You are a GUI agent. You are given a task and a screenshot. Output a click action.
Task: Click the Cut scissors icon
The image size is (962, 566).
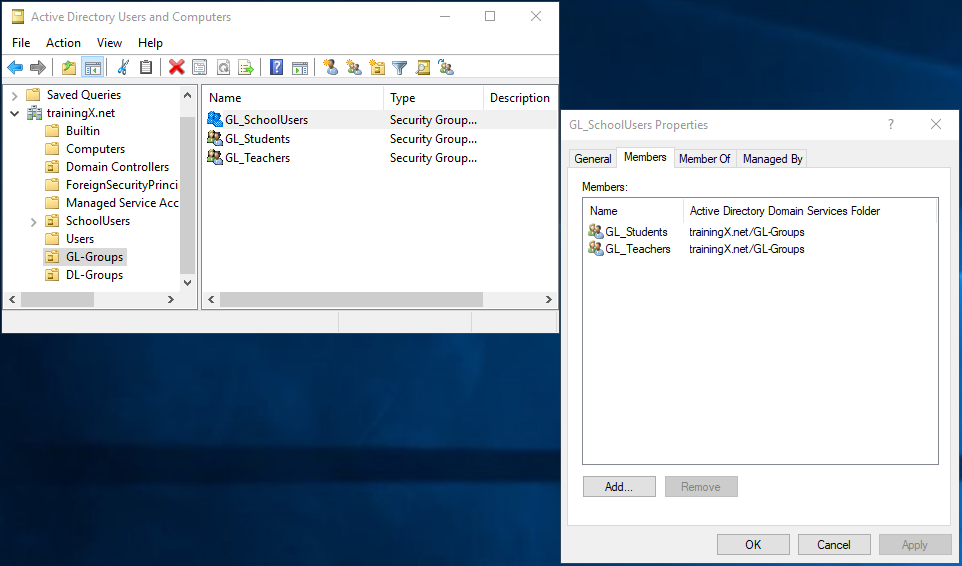click(x=123, y=67)
